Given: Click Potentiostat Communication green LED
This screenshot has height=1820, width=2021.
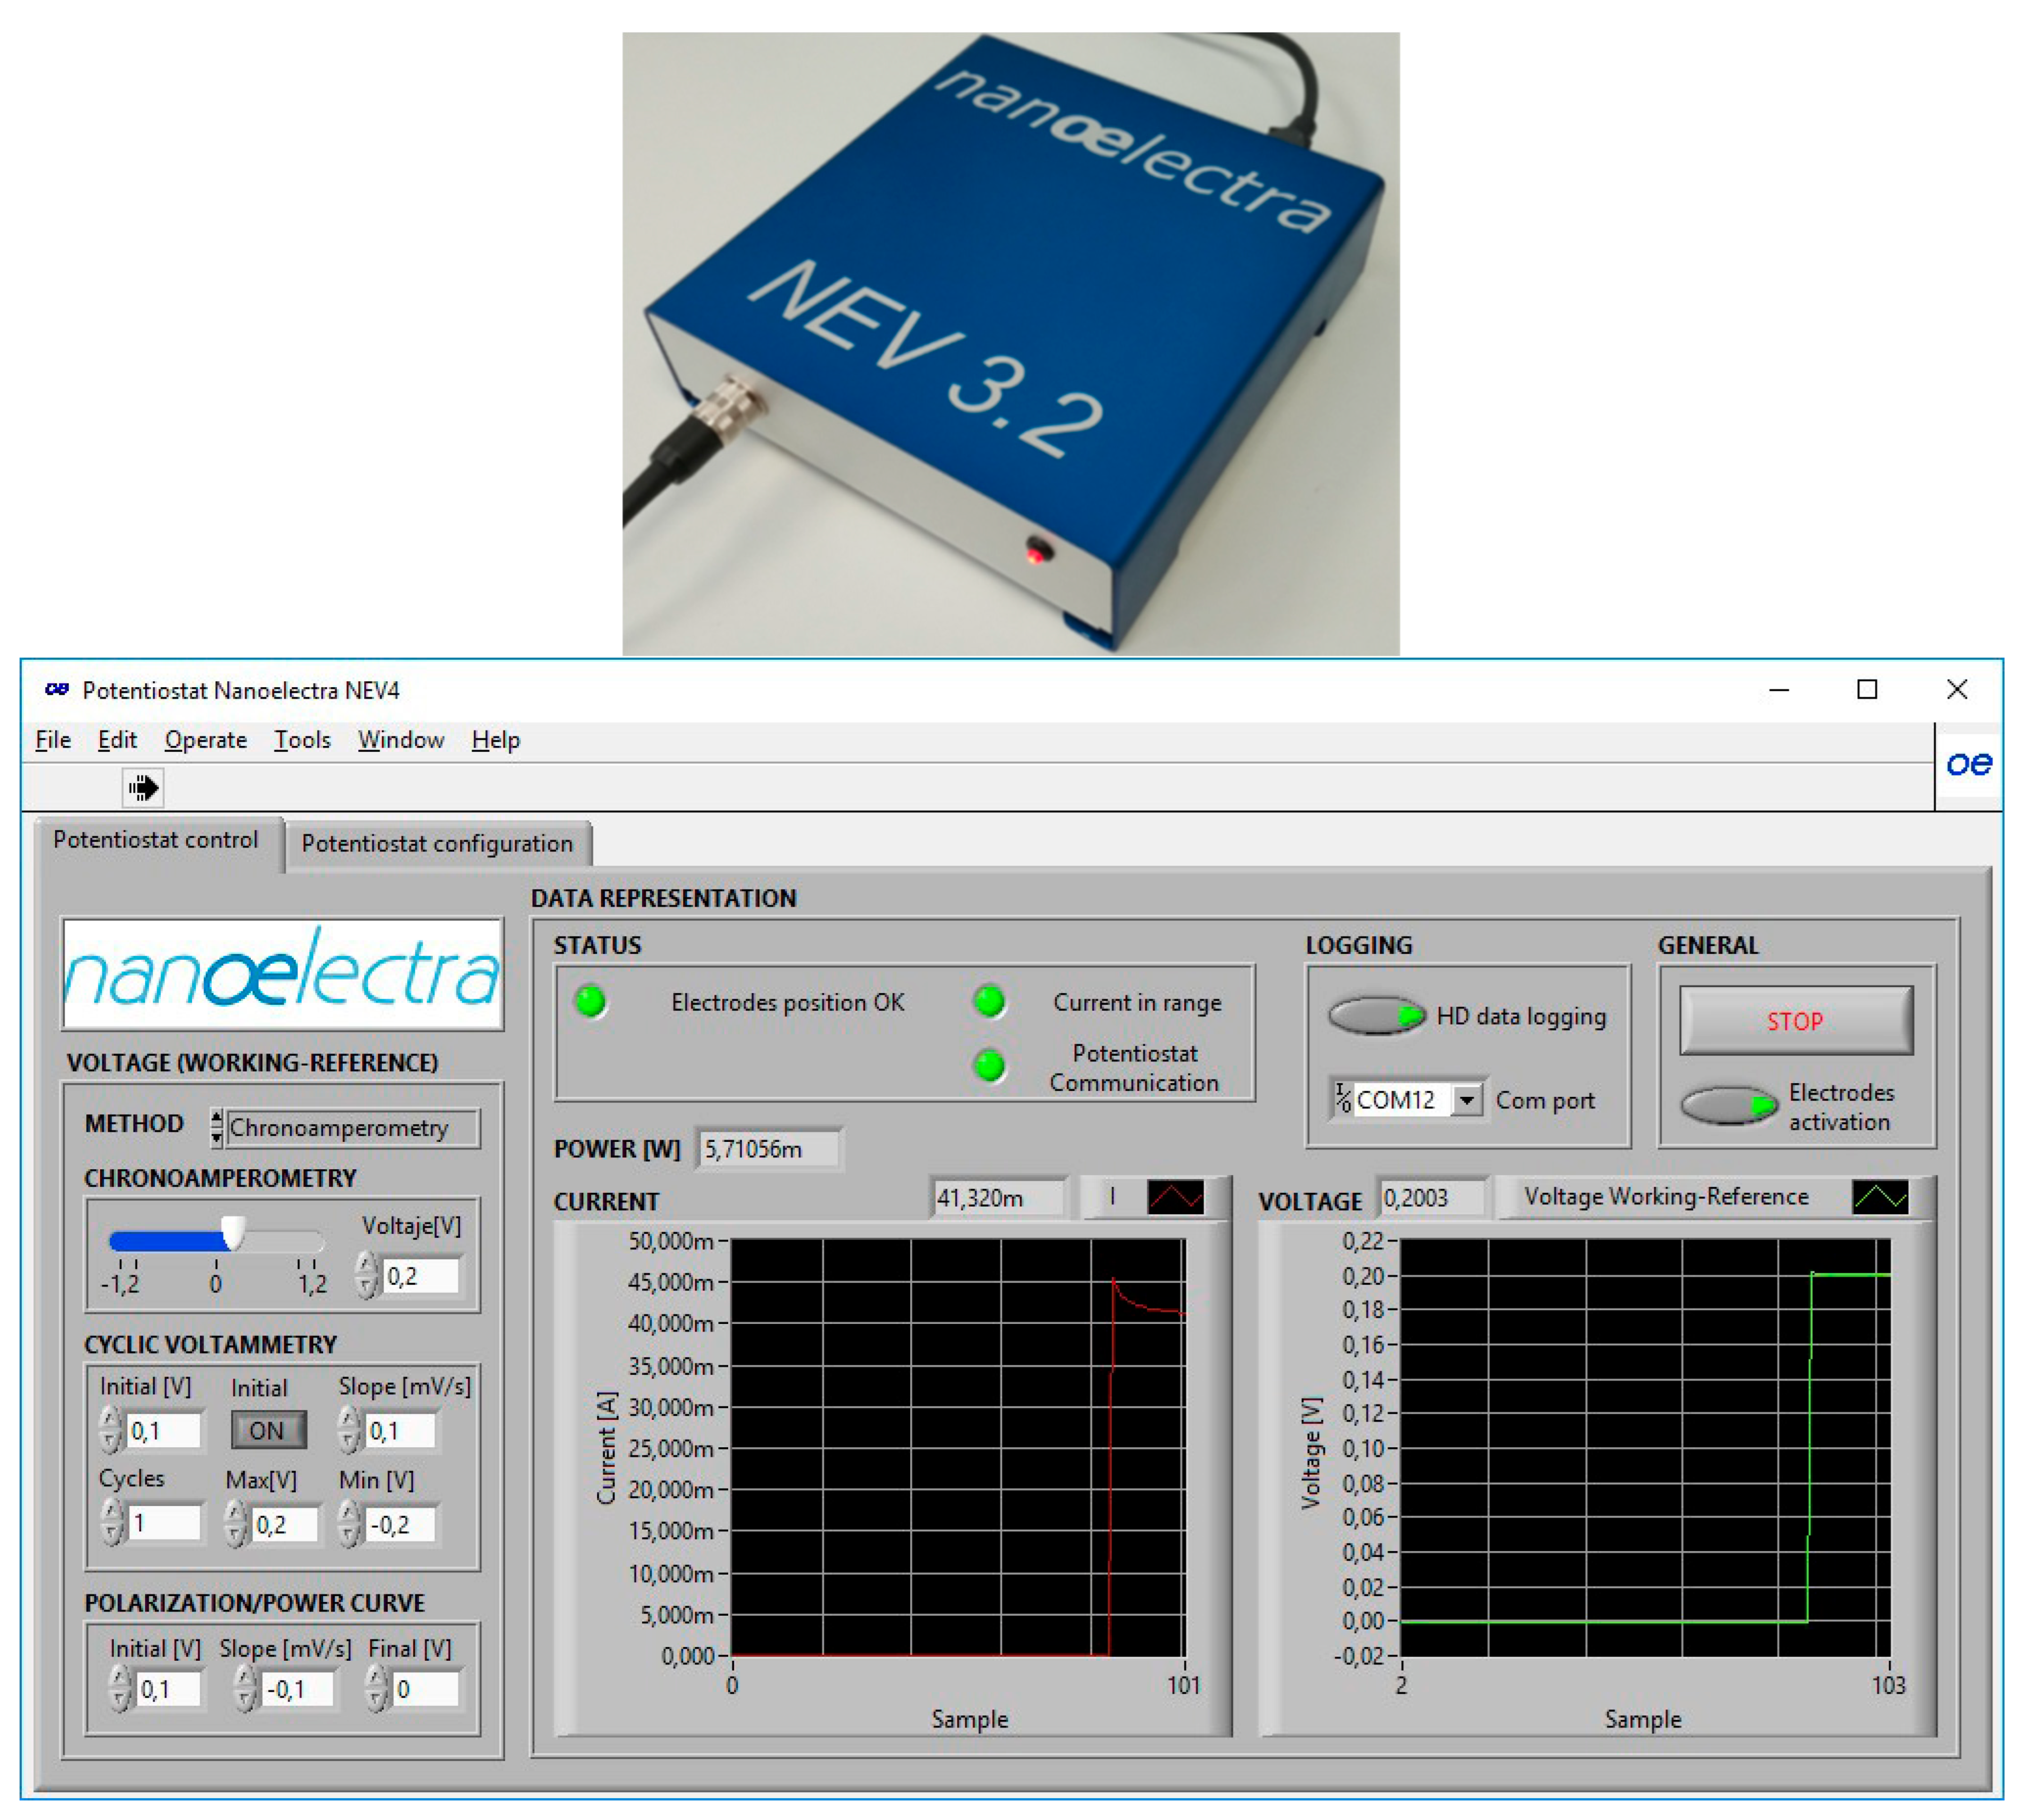Looking at the screenshot, I should [x=989, y=1066].
